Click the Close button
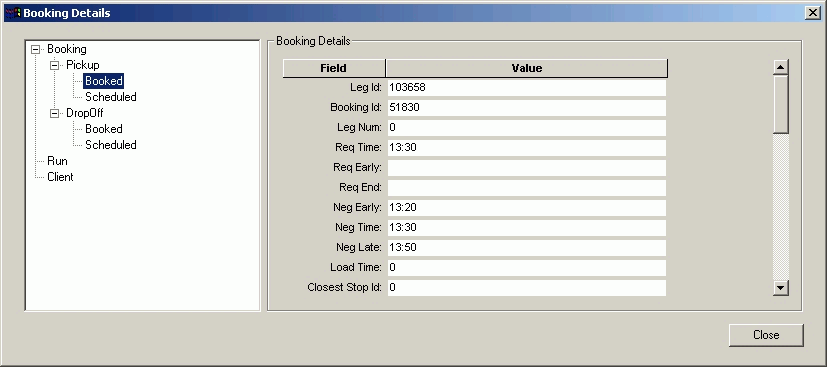Viewport: 827px width, 367px height. pos(766,335)
